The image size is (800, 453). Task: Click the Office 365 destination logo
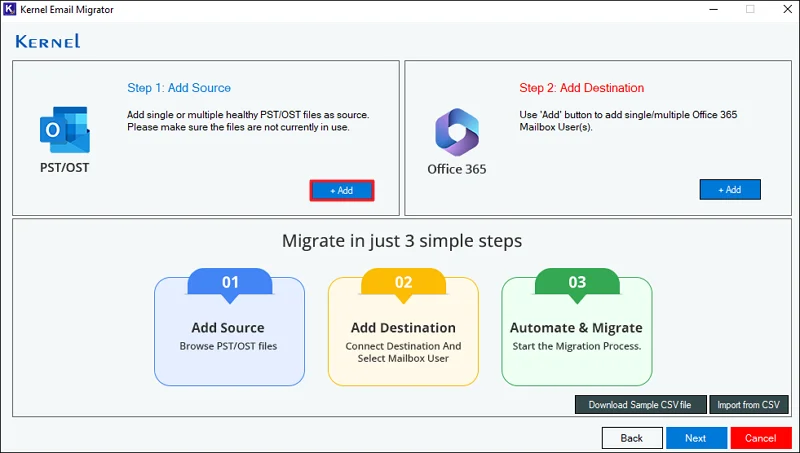coord(457,132)
